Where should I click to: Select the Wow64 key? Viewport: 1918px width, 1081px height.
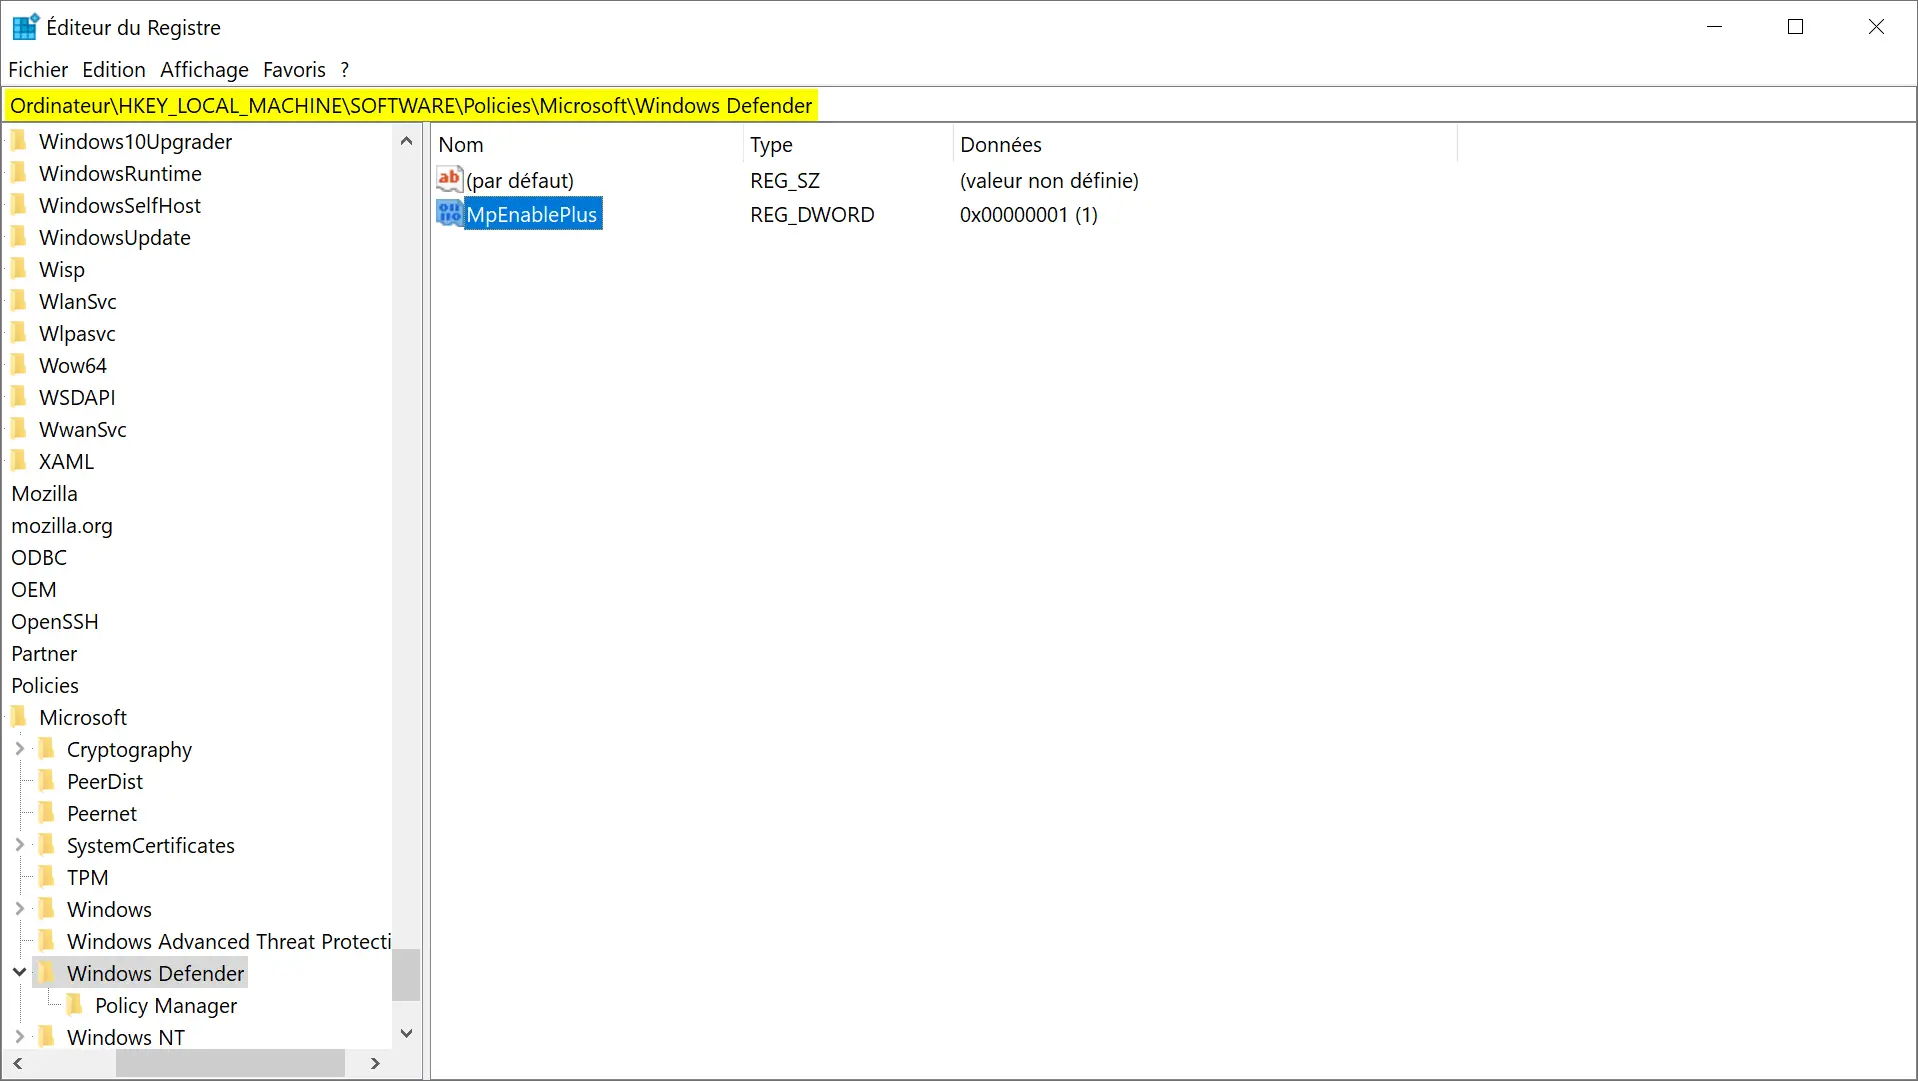tap(72, 365)
